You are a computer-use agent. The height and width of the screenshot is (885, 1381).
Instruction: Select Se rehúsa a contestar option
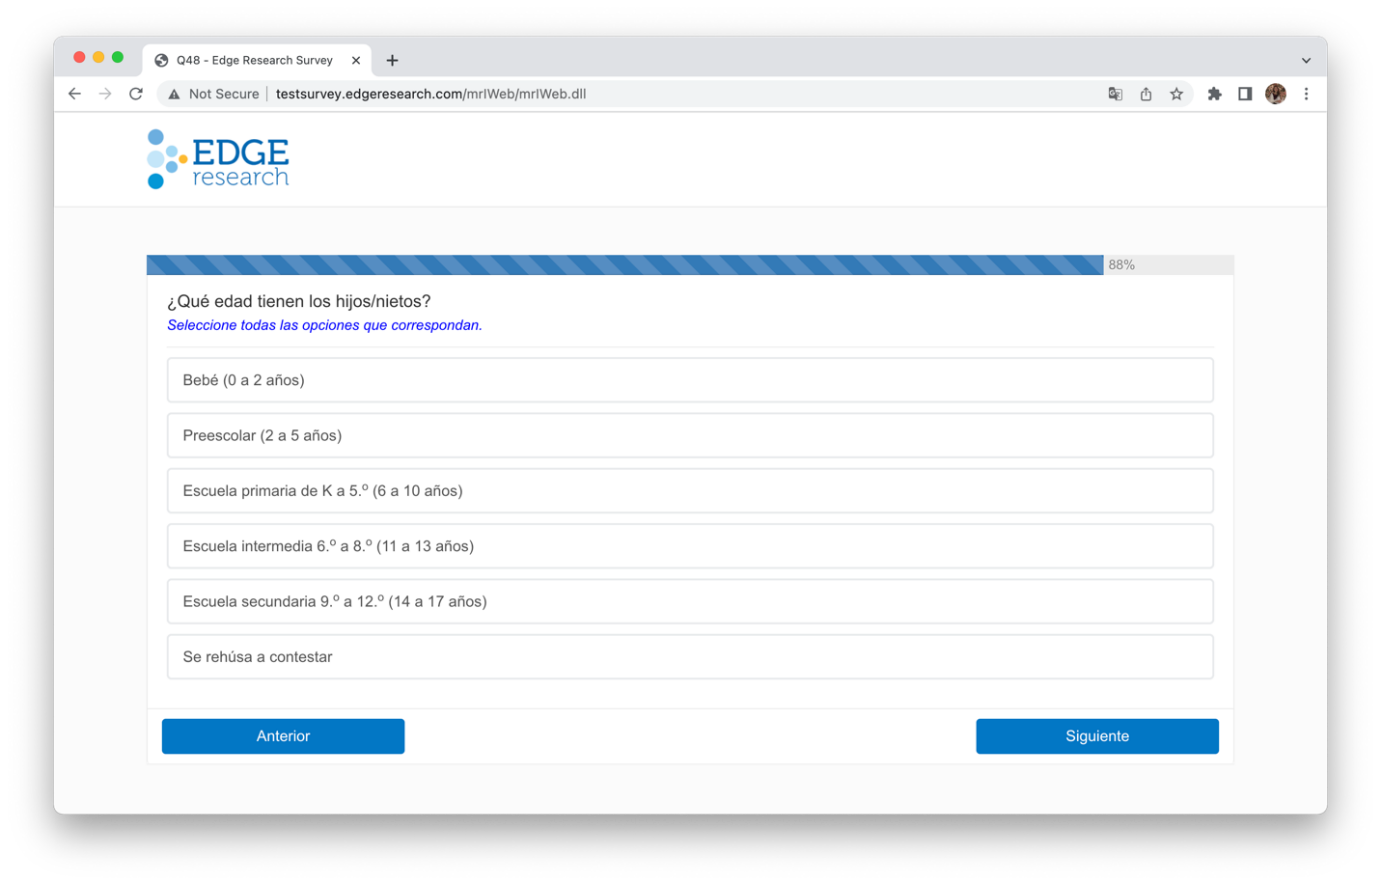click(x=690, y=657)
